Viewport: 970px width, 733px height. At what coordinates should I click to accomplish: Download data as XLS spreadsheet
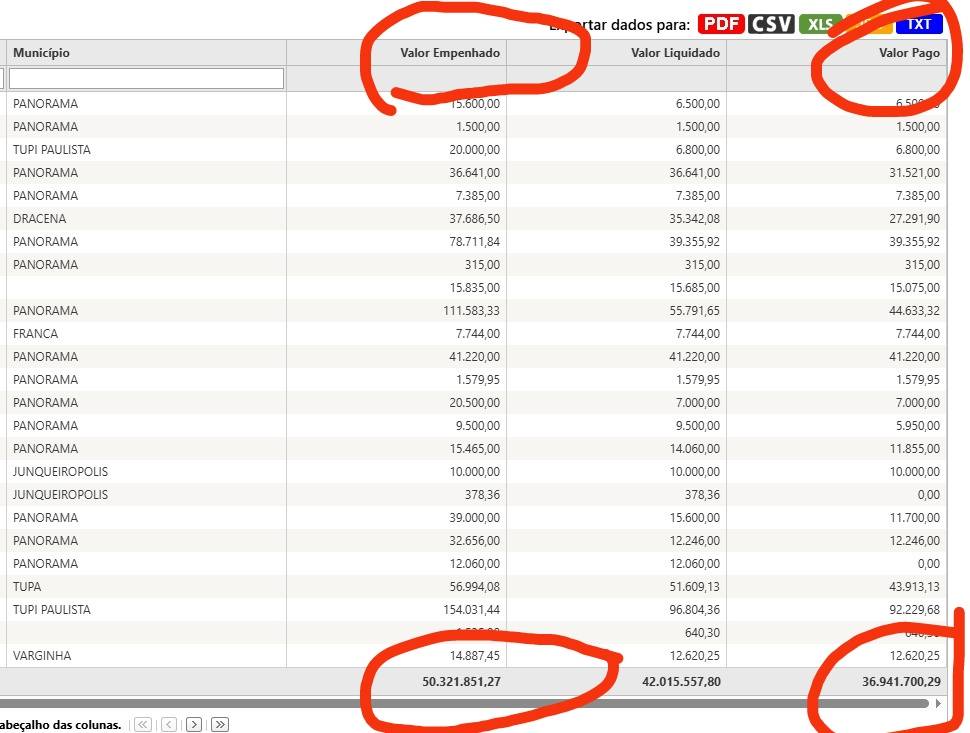tap(820, 24)
